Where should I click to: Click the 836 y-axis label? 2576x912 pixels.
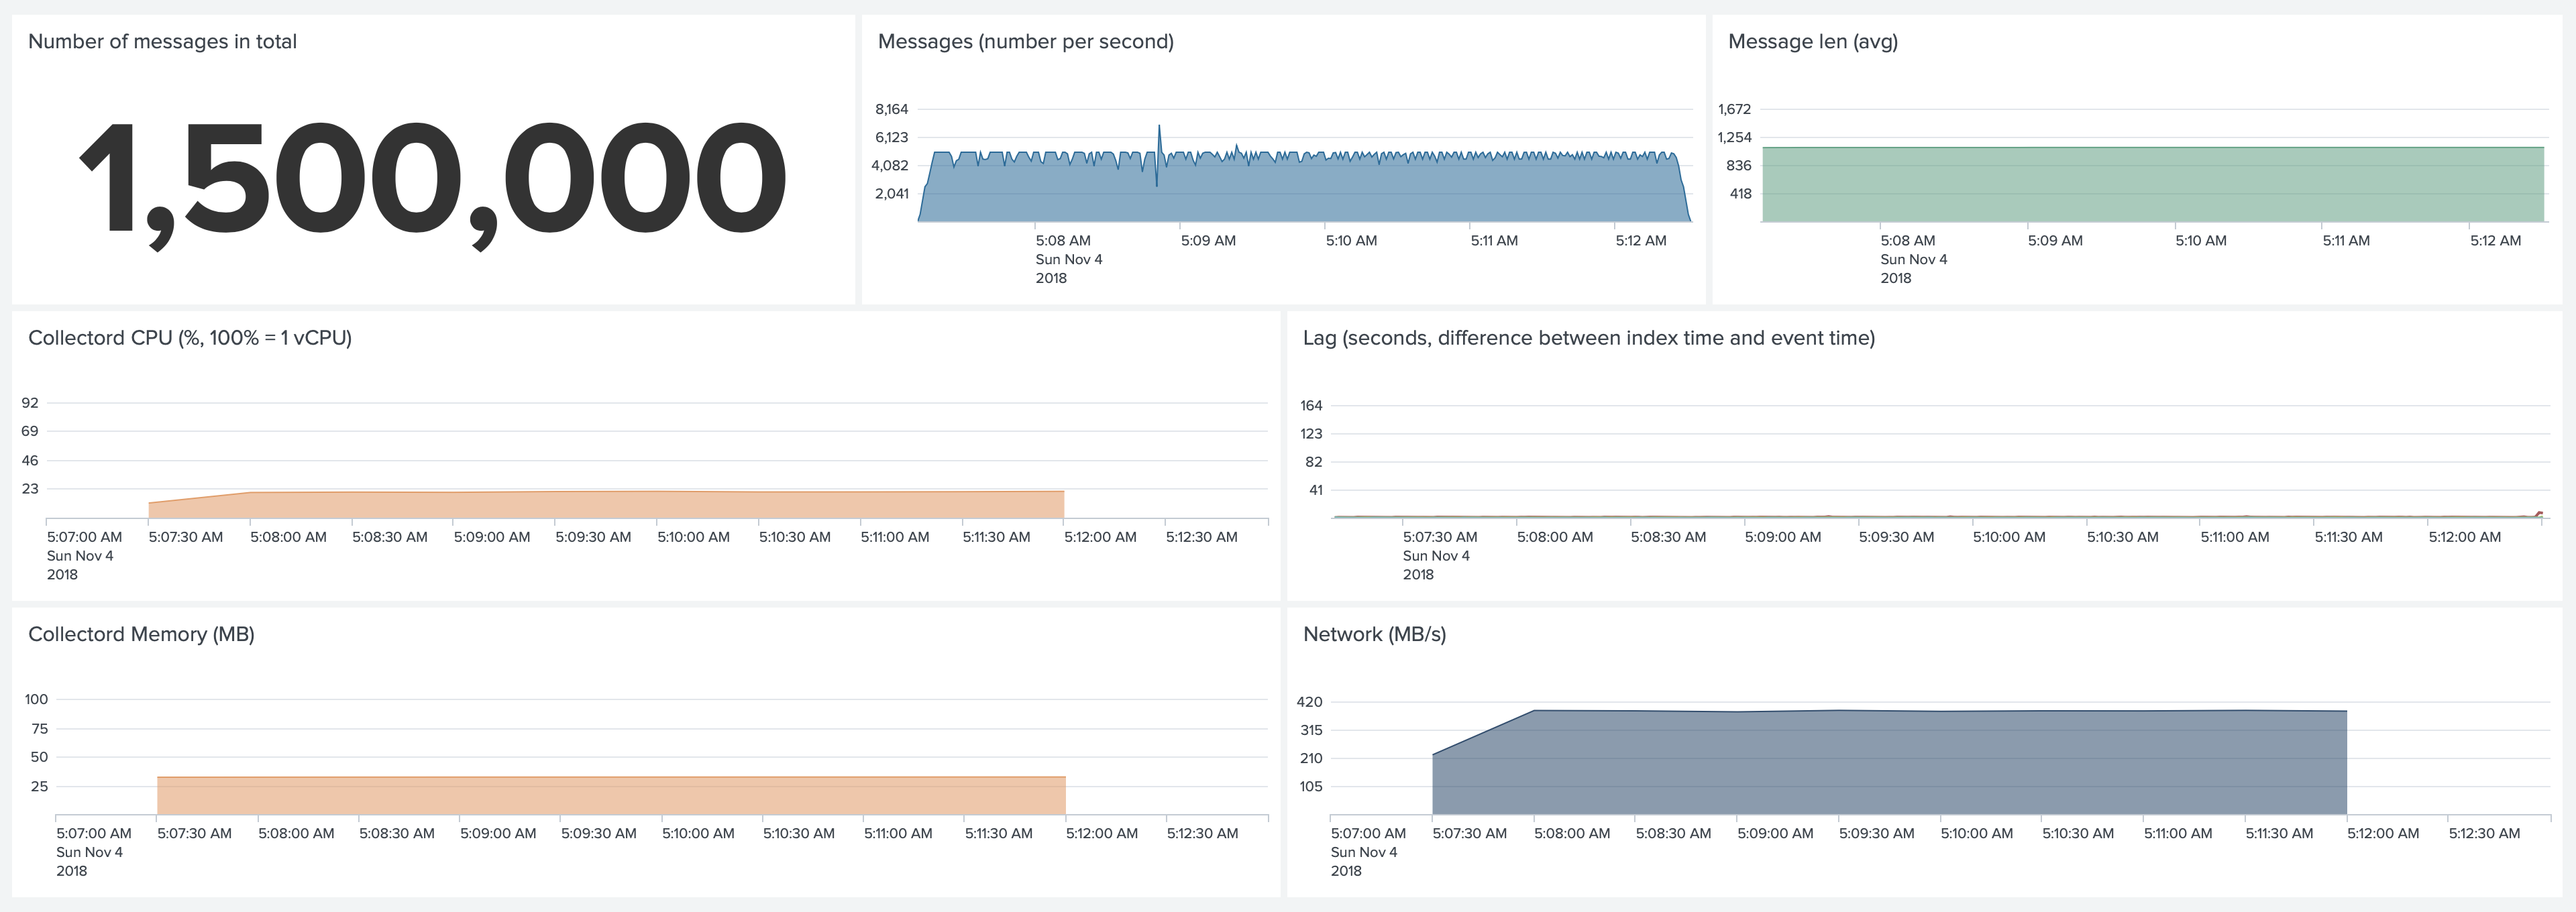point(1739,165)
